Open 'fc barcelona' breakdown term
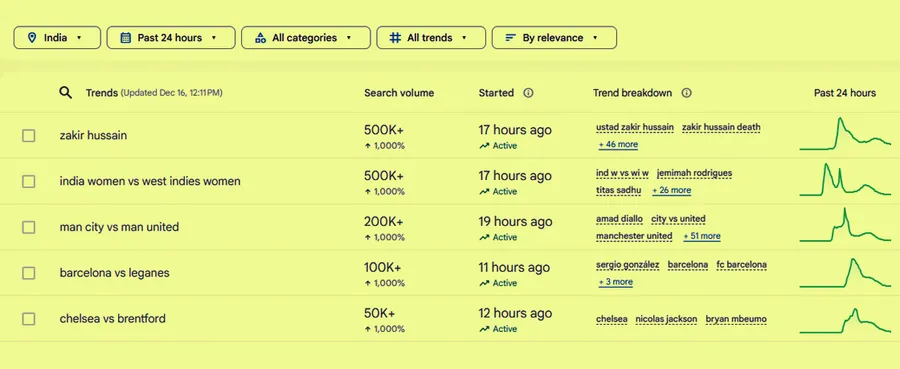Image resolution: width=900 pixels, height=369 pixels. pos(742,265)
